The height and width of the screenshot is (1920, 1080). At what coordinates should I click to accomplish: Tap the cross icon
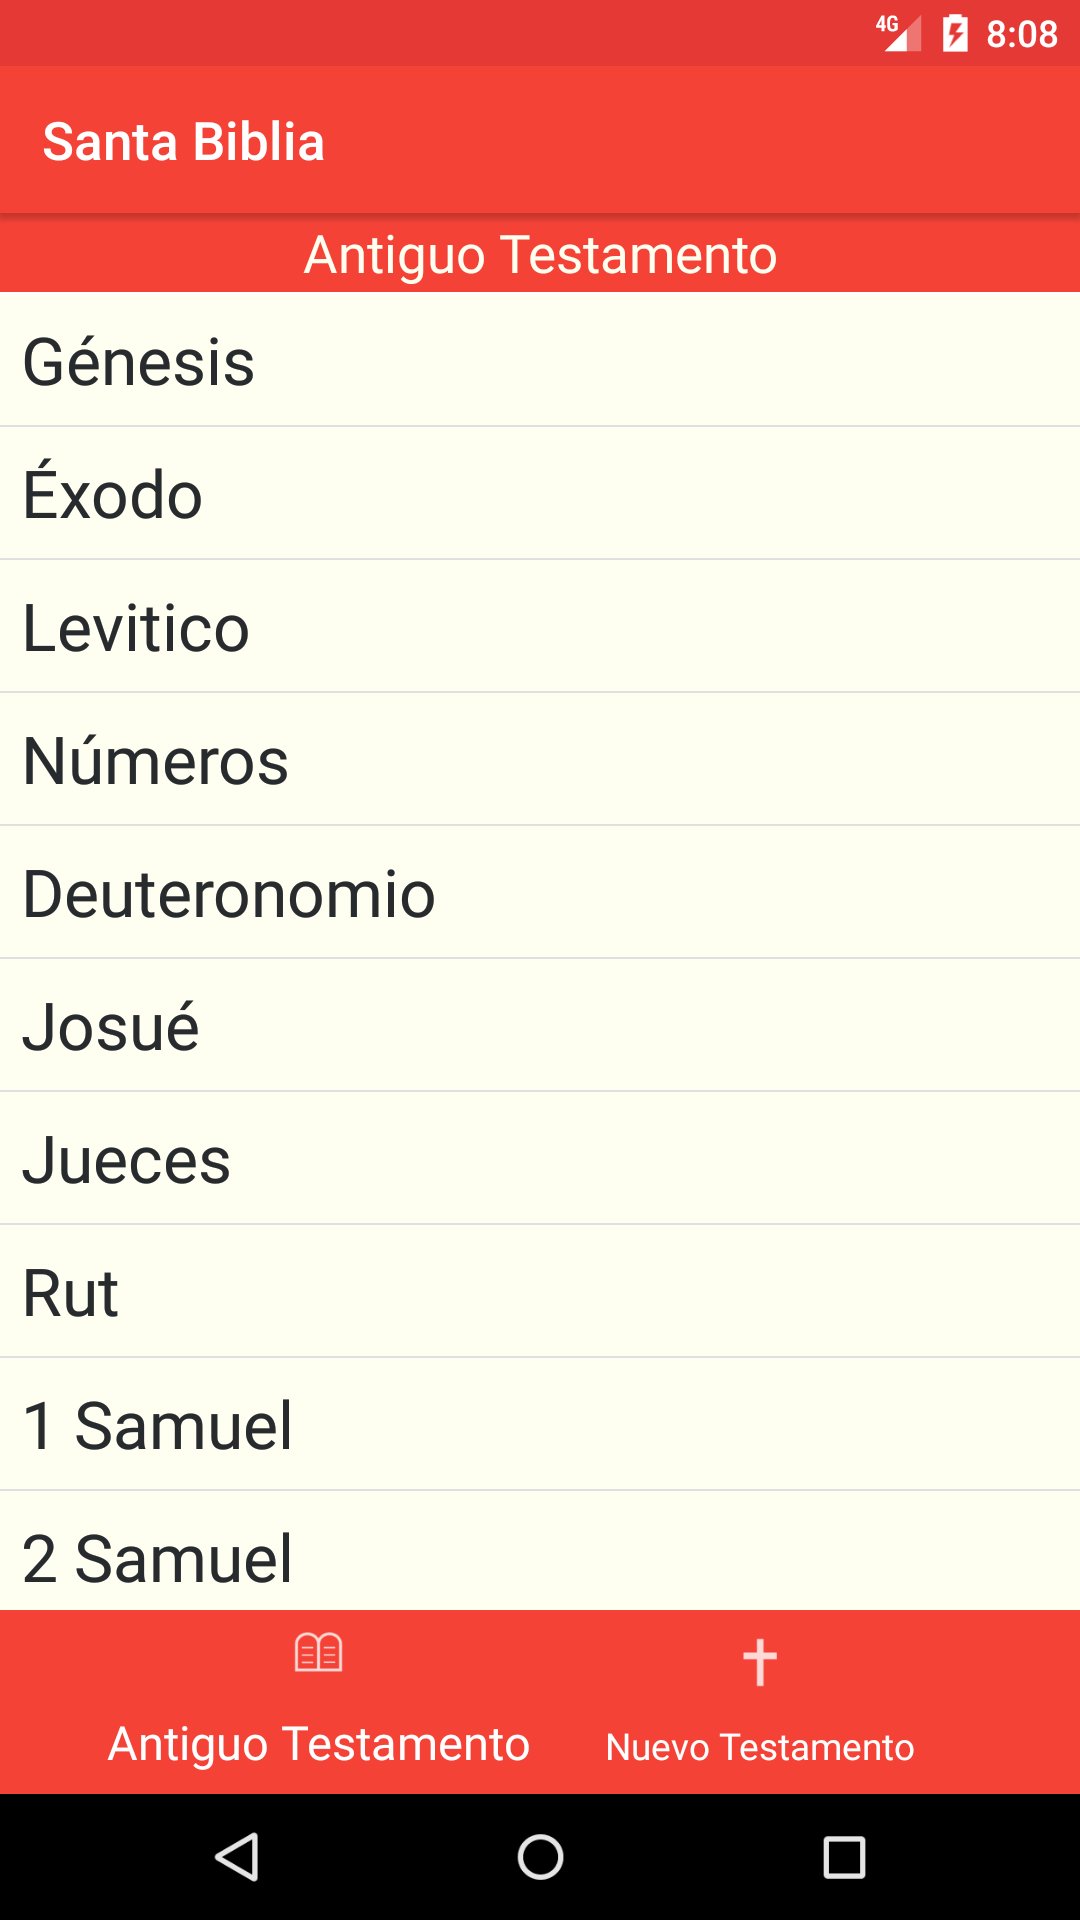click(760, 1662)
